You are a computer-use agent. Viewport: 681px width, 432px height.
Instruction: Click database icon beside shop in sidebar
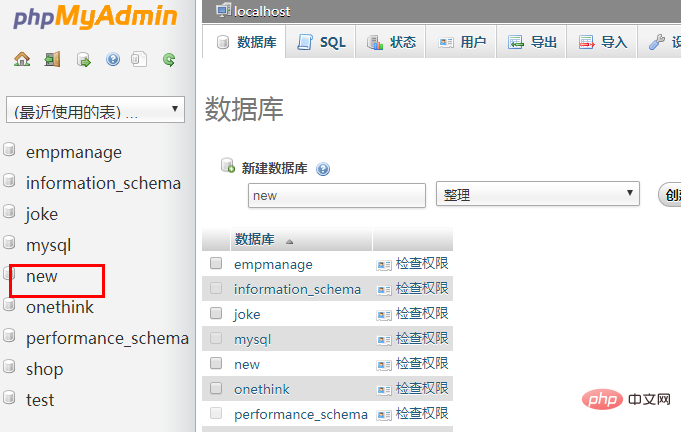click(9, 366)
